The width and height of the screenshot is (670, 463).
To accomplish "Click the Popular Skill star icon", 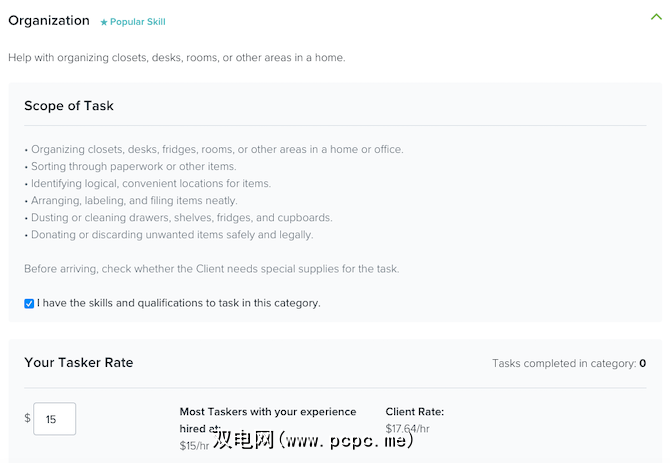I will coord(104,21).
